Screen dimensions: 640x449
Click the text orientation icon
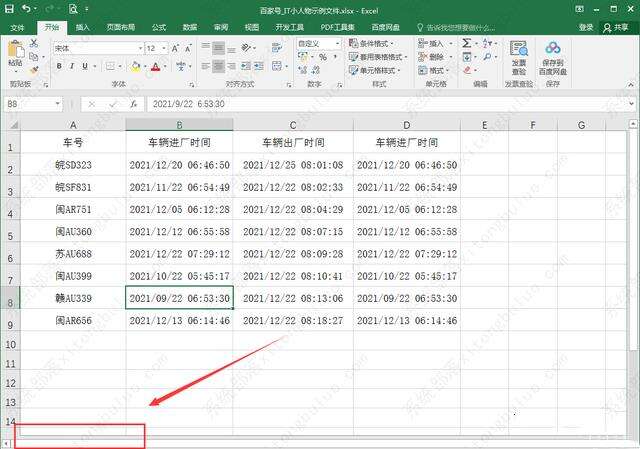coord(246,48)
